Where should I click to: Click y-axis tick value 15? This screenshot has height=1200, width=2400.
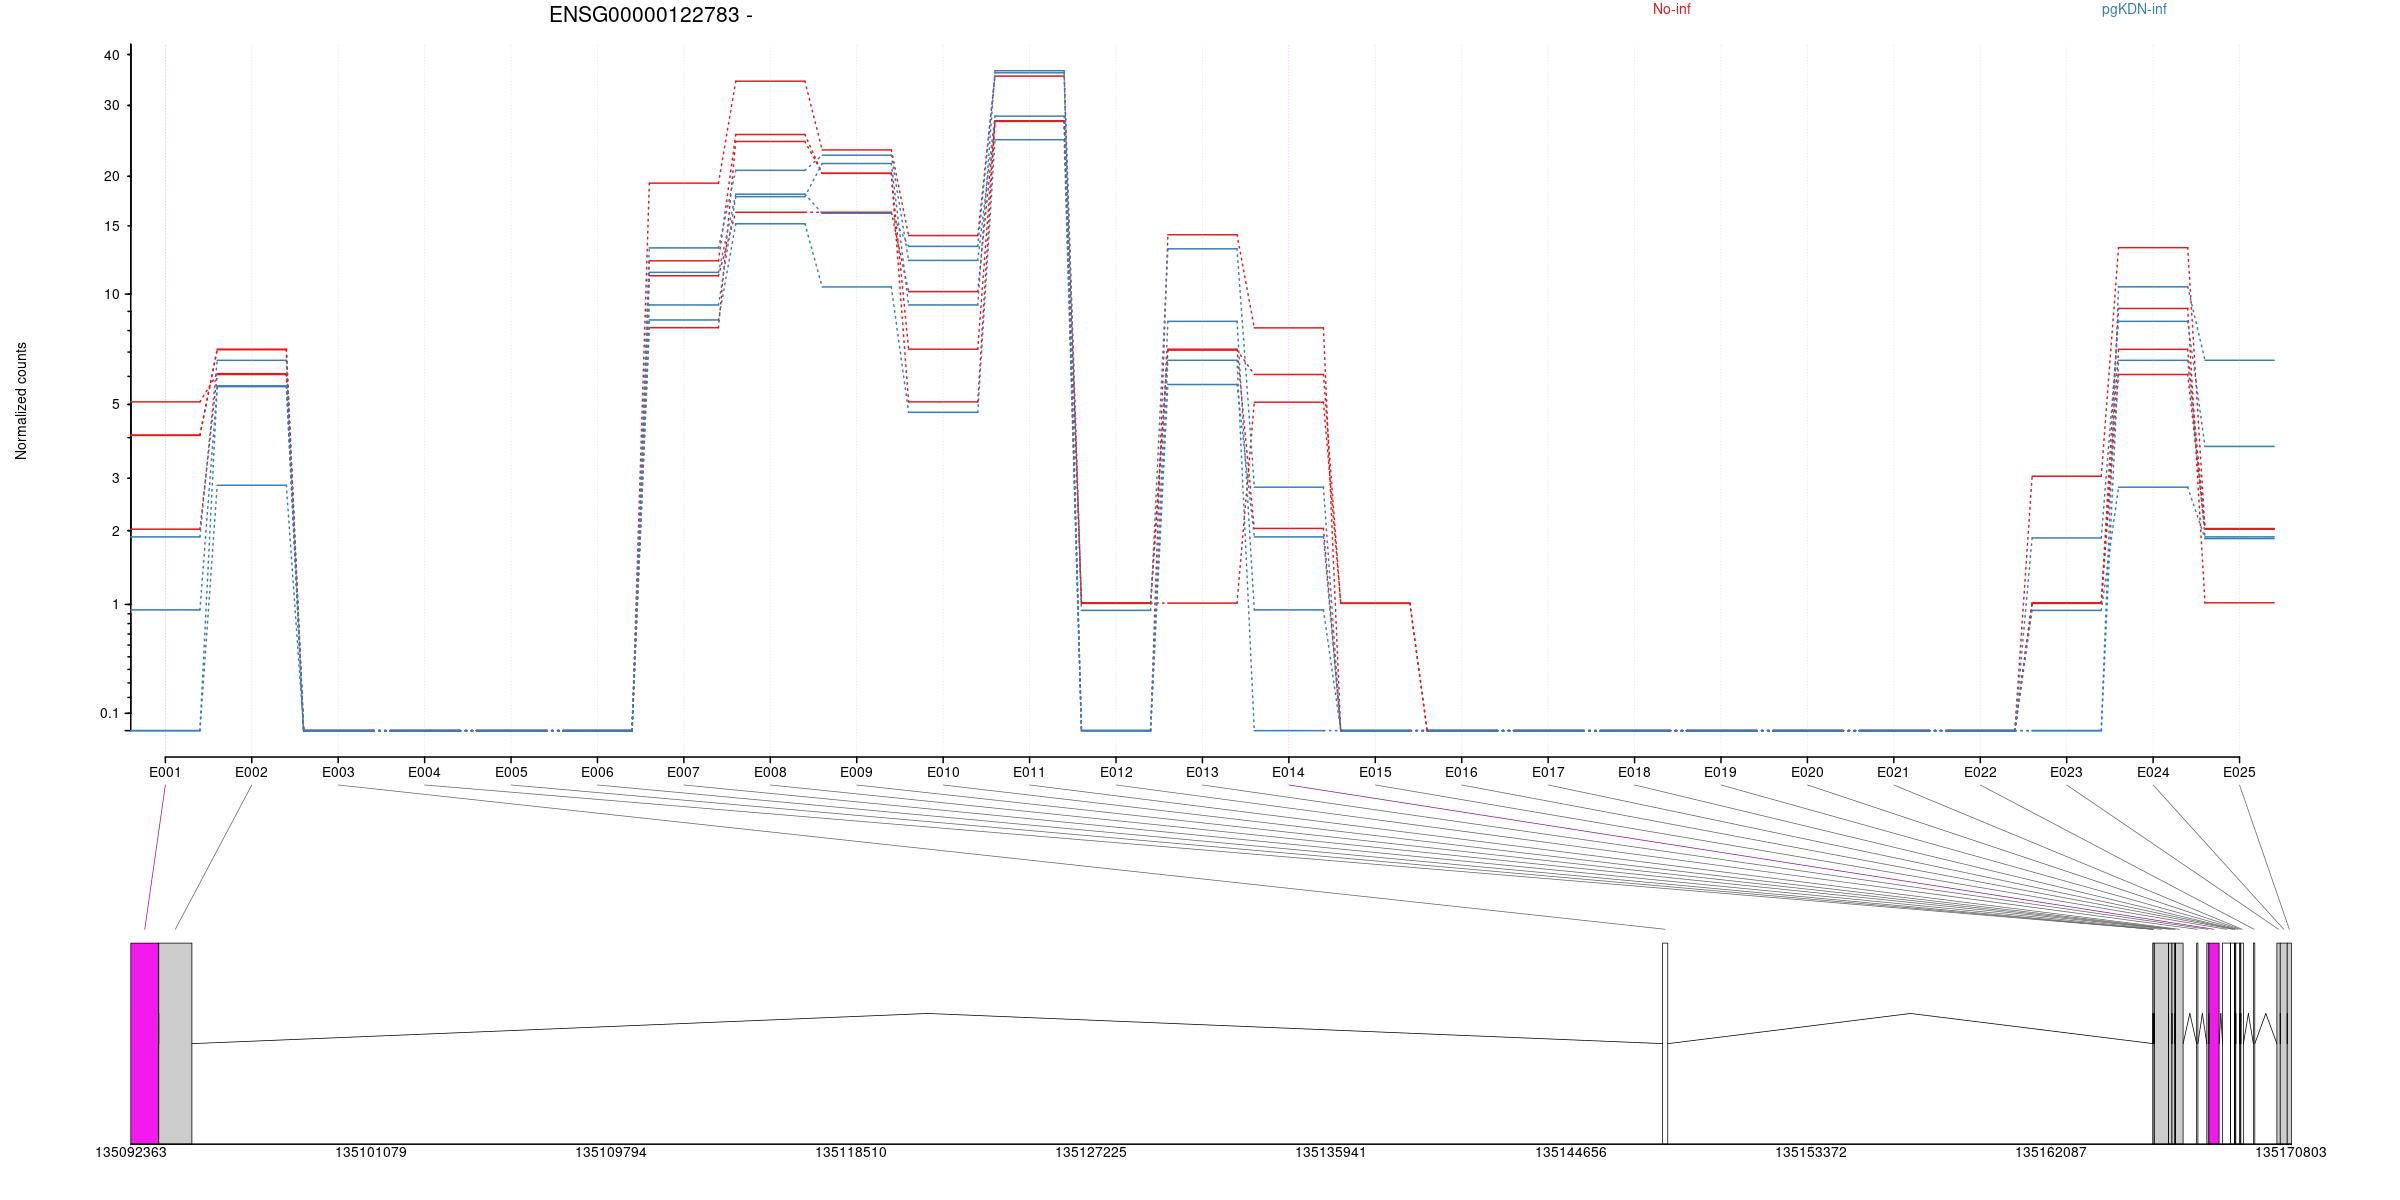coord(111,226)
